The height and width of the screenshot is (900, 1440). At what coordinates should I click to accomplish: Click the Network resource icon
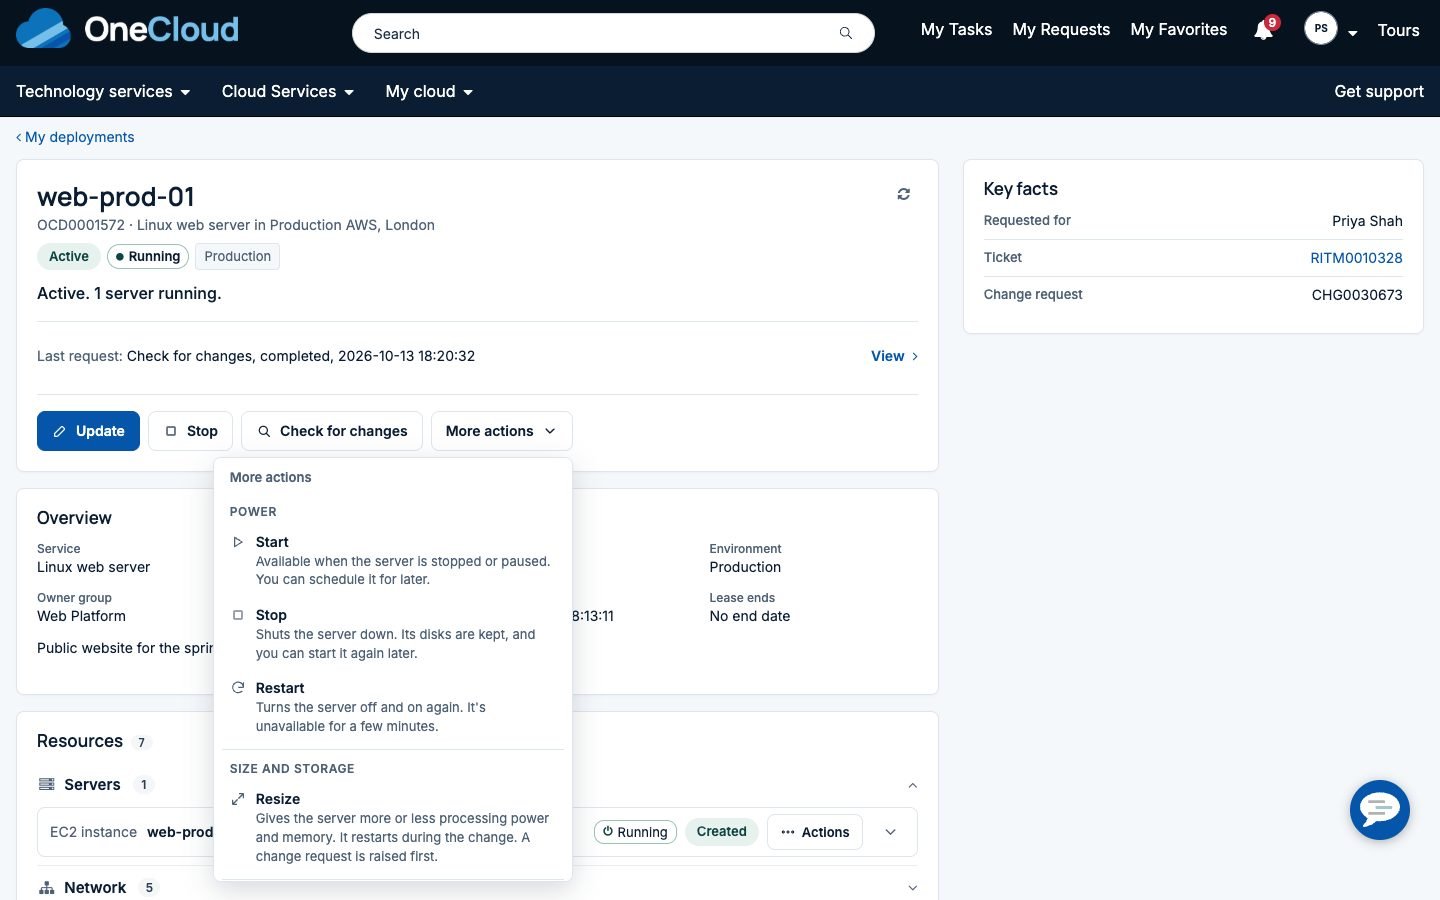coord(46,887)
